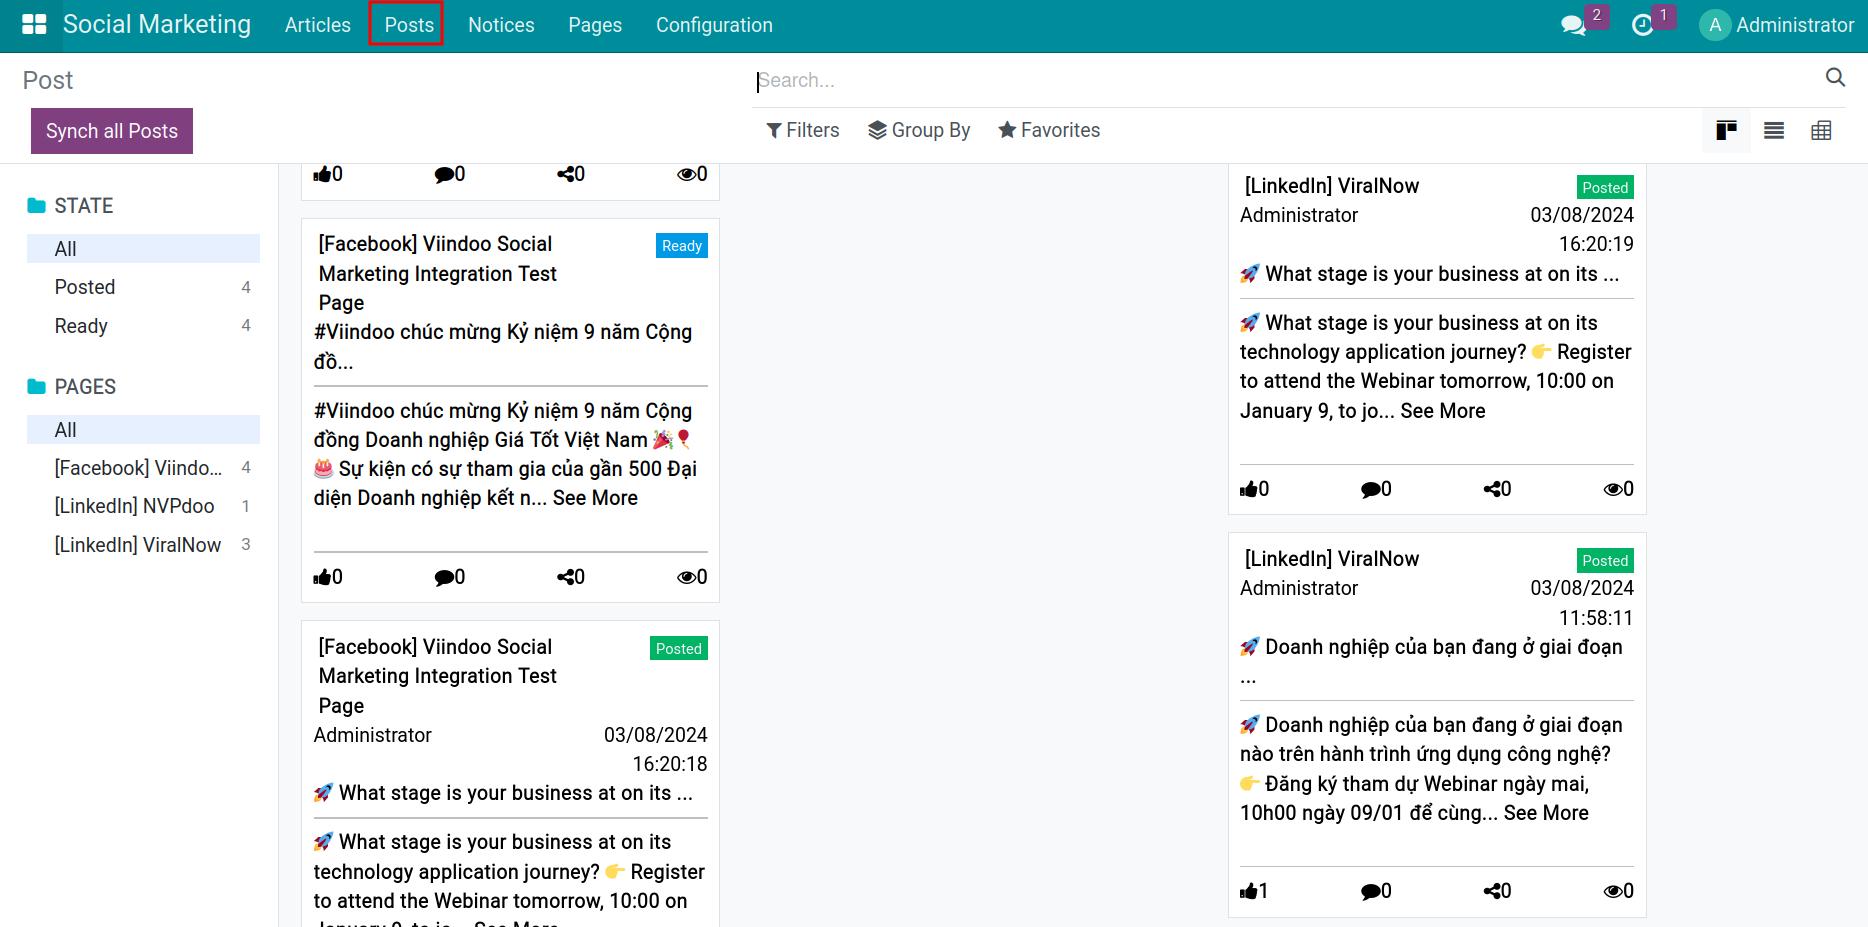The image size is (1868, 927).
Task: Open the Favorites dropdown
Action: [1048, 130]
